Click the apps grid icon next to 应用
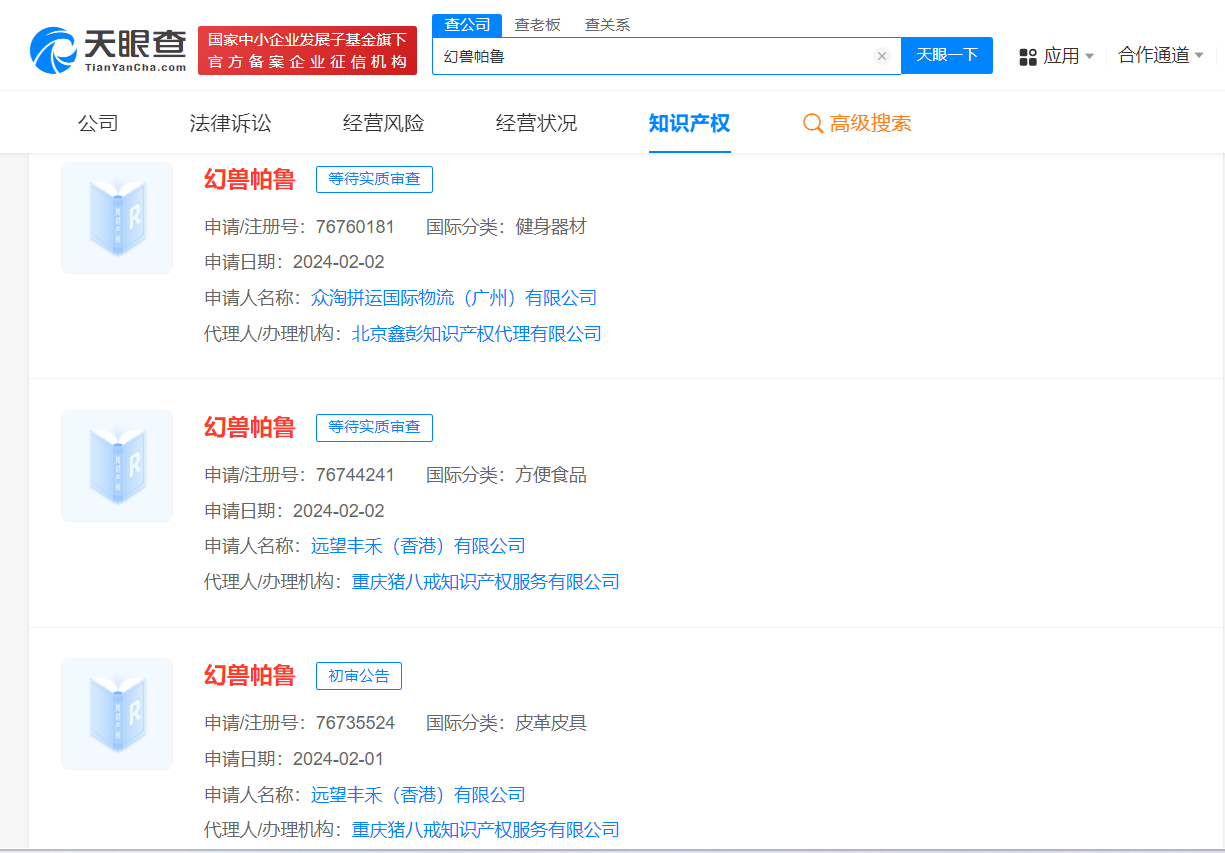 click(x=1027, y=57)
